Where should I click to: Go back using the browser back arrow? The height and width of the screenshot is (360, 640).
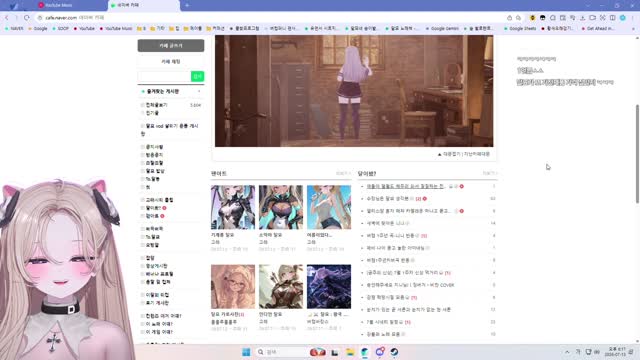pos(7,18)
